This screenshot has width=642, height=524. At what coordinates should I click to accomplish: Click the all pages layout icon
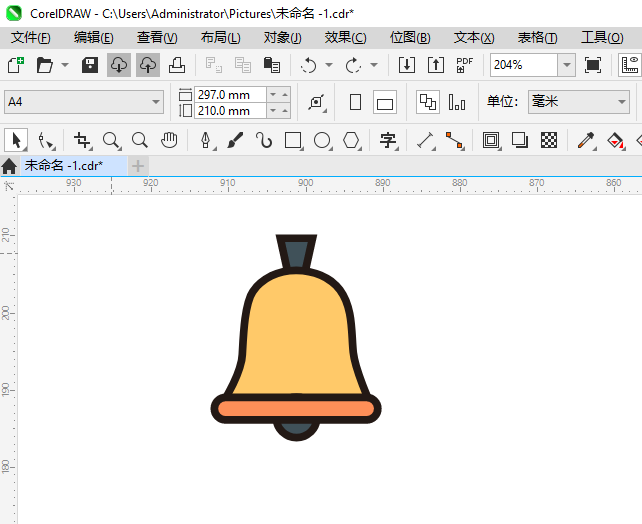(428, 102)
